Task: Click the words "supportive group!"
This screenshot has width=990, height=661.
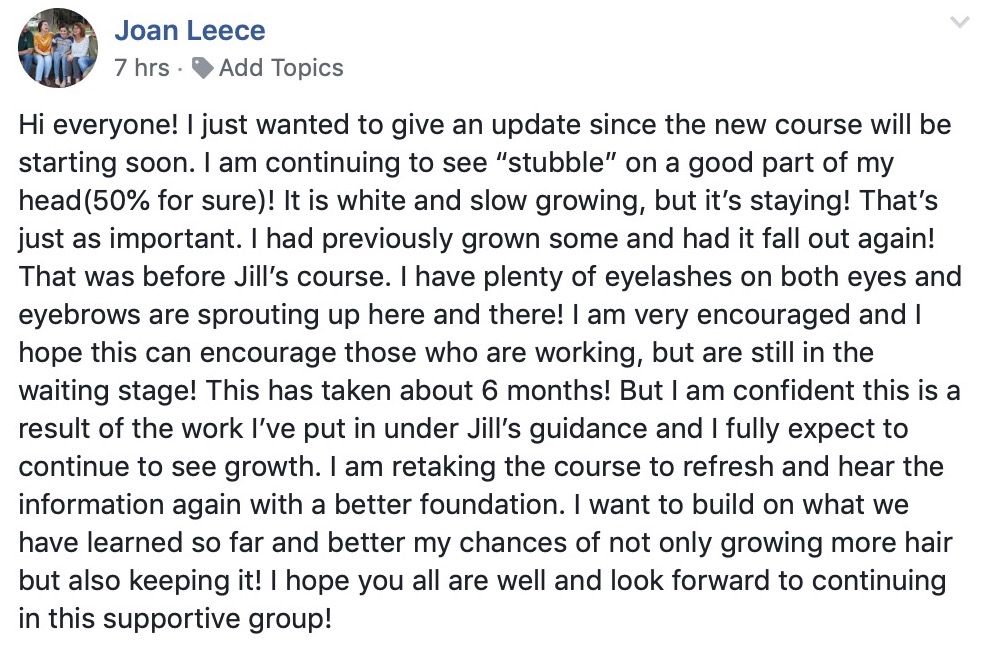Action: pos(218,619)
